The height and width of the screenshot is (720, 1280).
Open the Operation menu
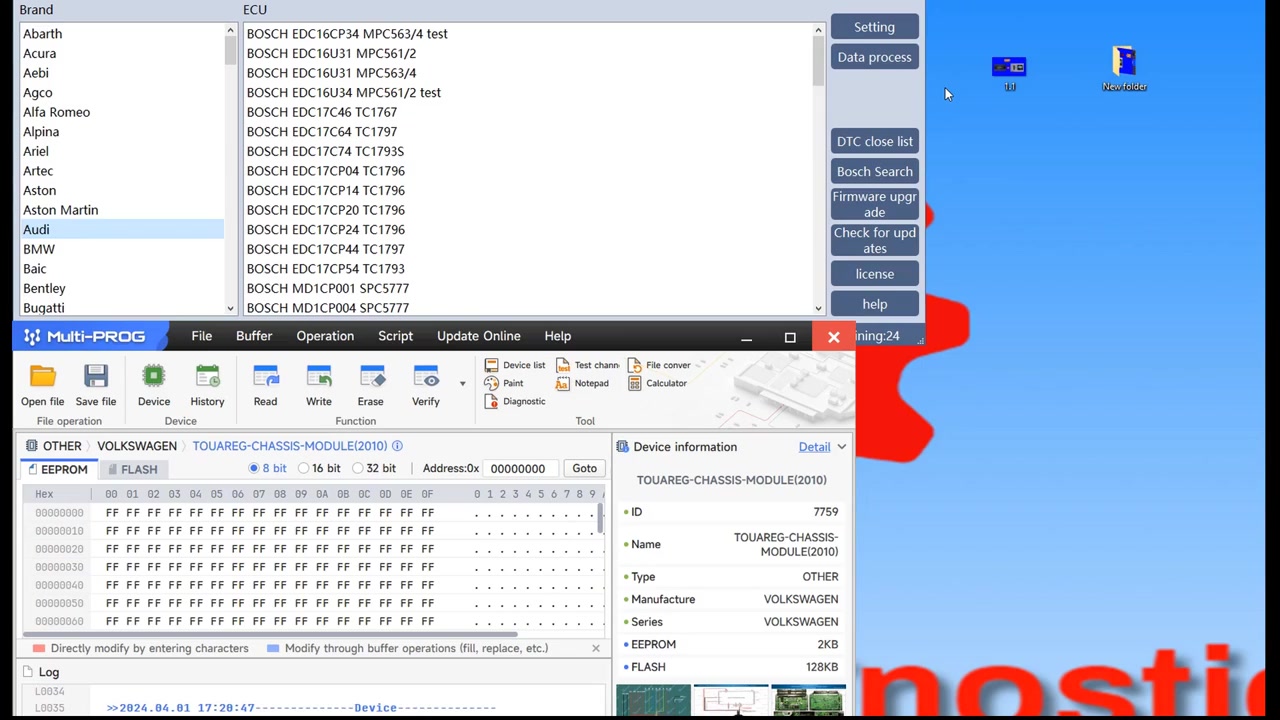click(325, 336)
